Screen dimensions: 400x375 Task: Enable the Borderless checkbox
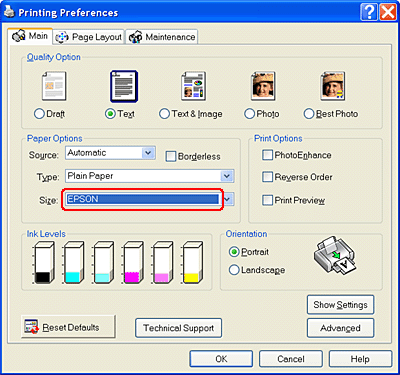(171, 156)
